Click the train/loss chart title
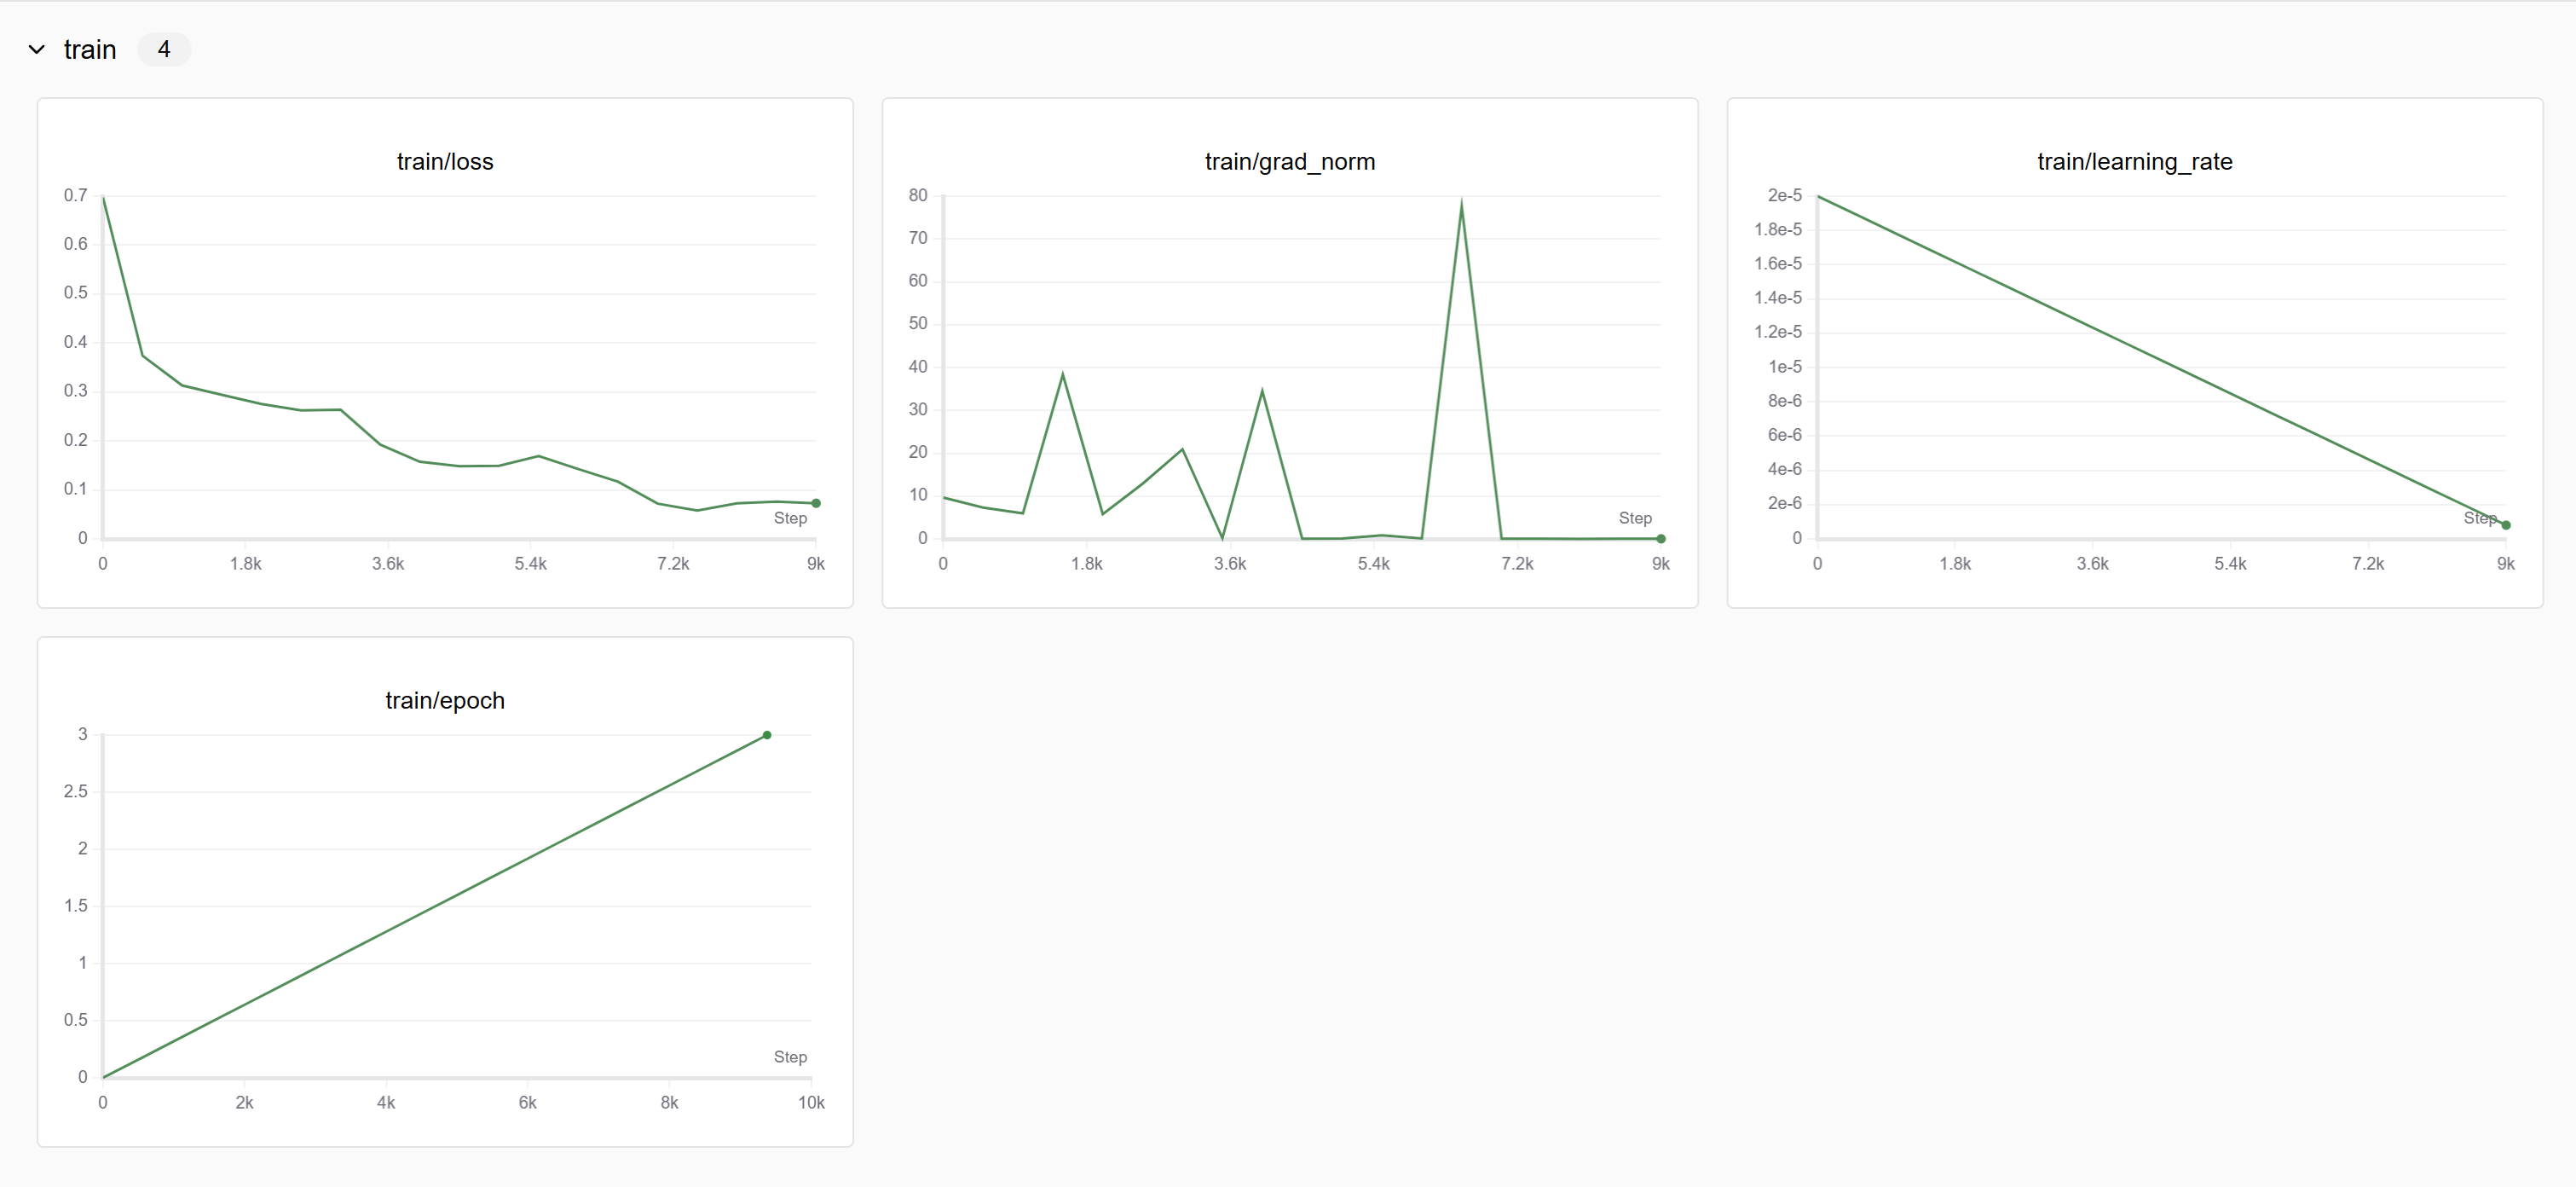The height and width of the screenshot is (1187, 2576). pos(445,162)
